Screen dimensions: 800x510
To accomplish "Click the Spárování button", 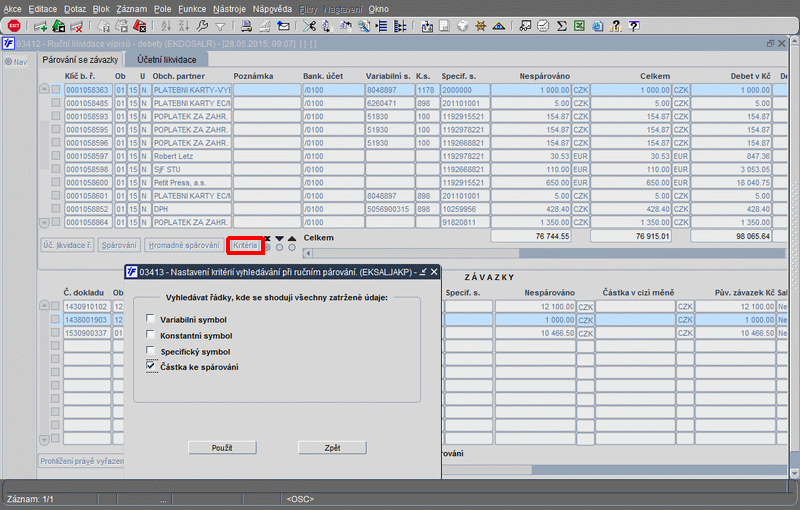I will (119, 245).
